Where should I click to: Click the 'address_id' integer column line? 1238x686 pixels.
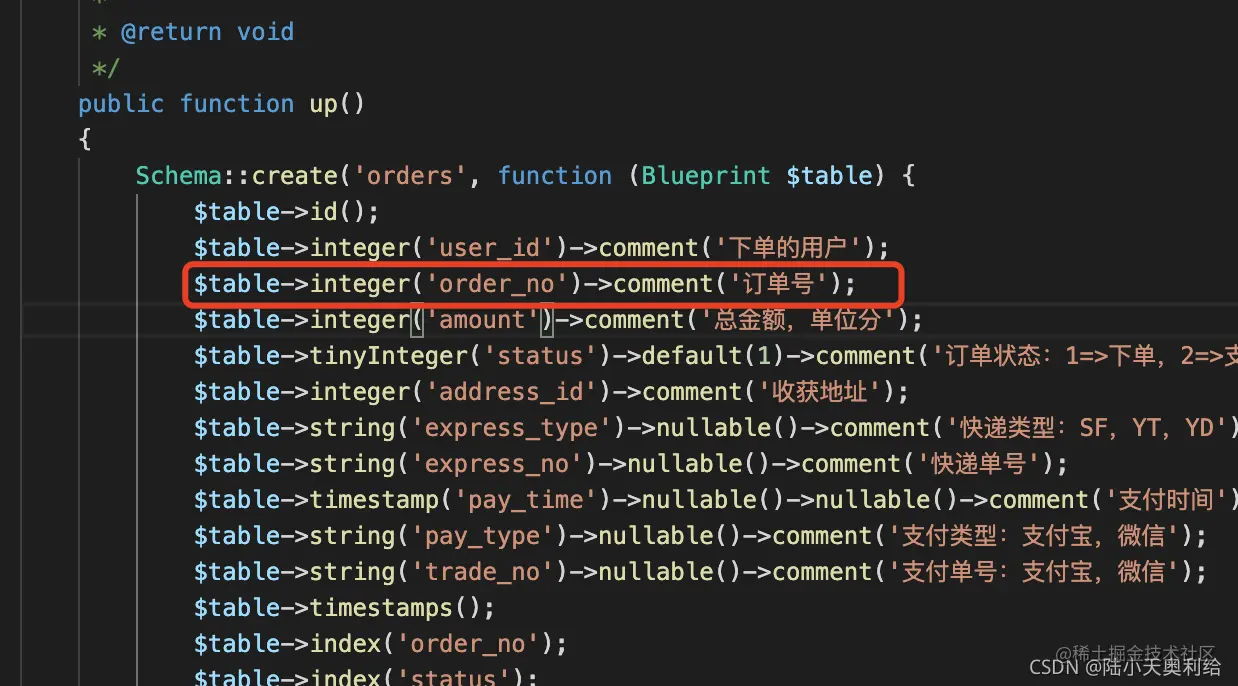tap(551, 392)
